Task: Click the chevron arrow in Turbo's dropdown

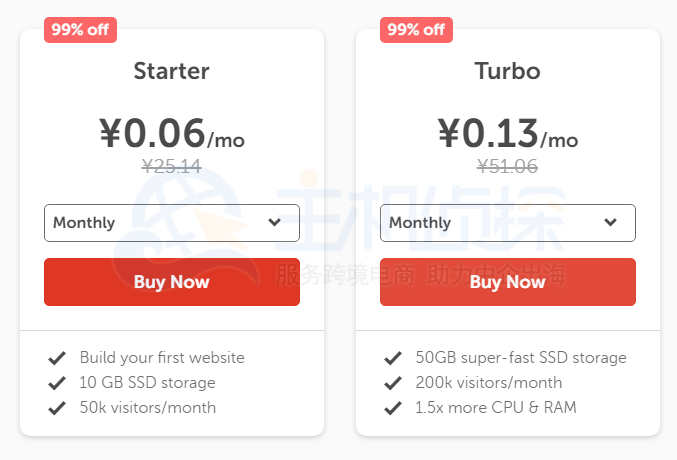Action: click(610, 223)
